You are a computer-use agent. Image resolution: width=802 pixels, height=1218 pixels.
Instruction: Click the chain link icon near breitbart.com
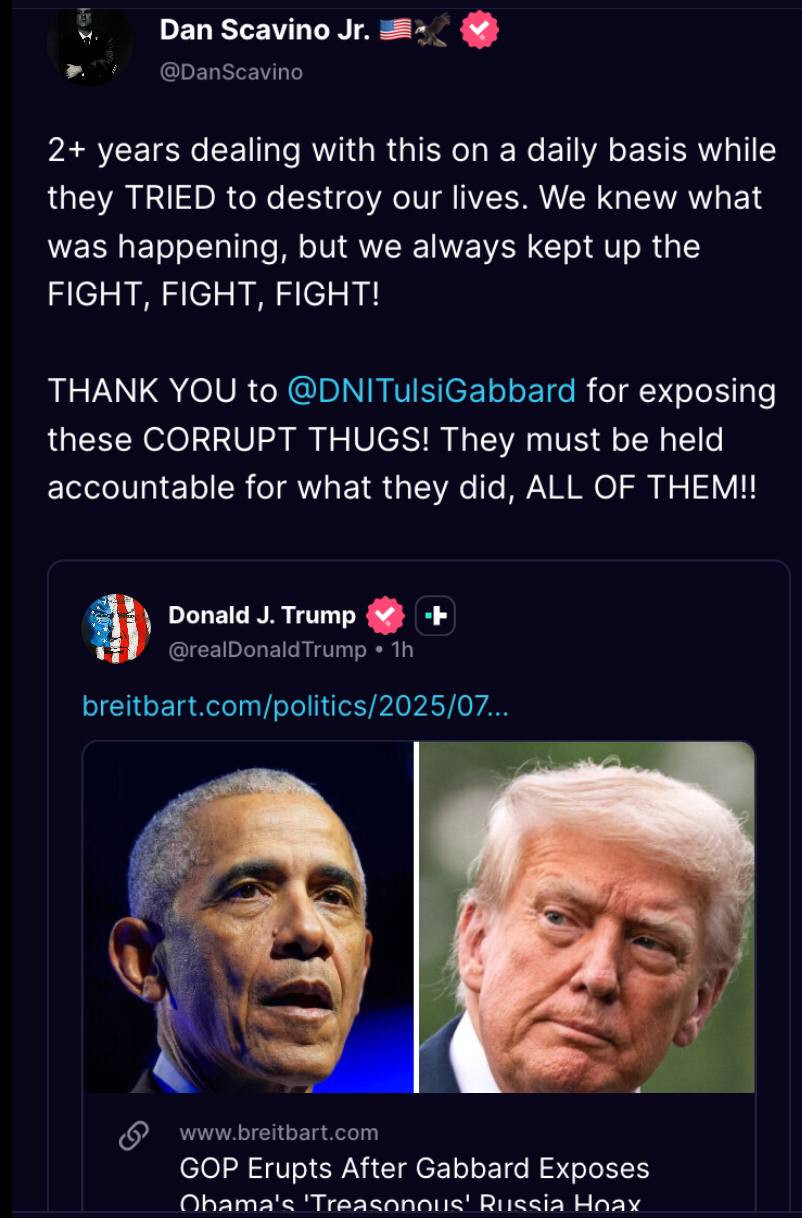tap(133, 1136)
